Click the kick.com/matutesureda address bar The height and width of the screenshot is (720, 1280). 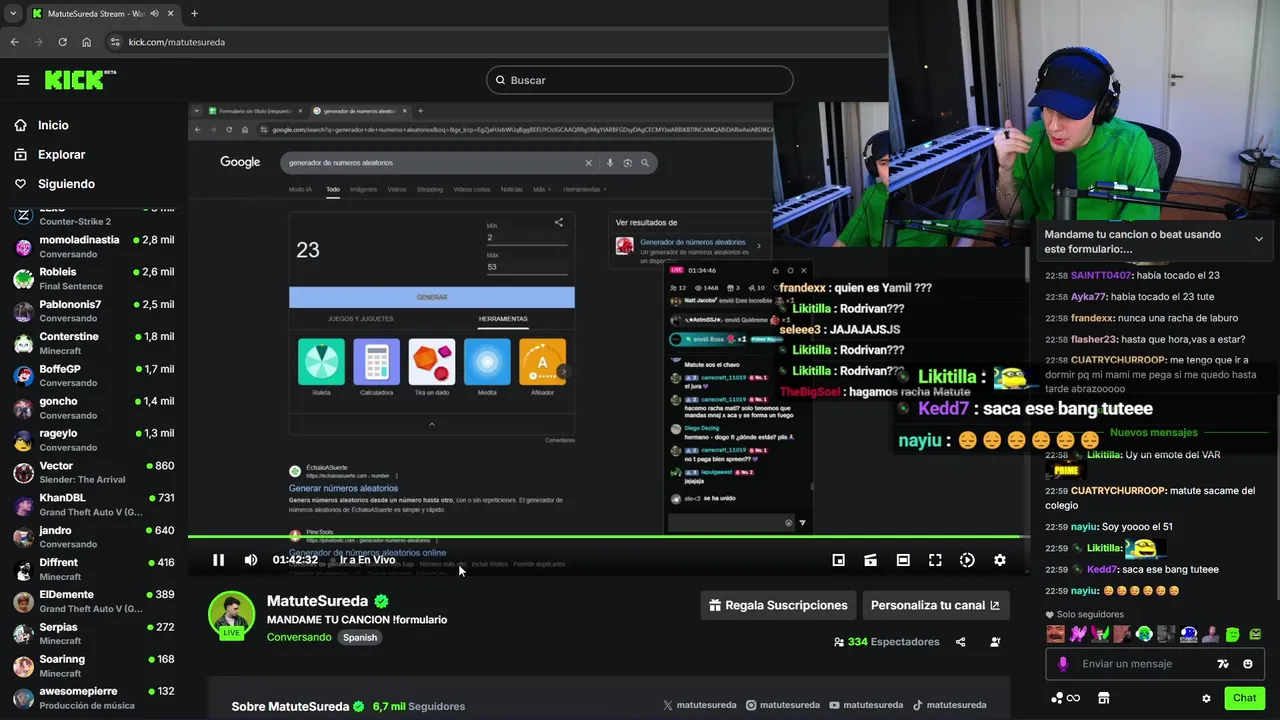[176, 42]
